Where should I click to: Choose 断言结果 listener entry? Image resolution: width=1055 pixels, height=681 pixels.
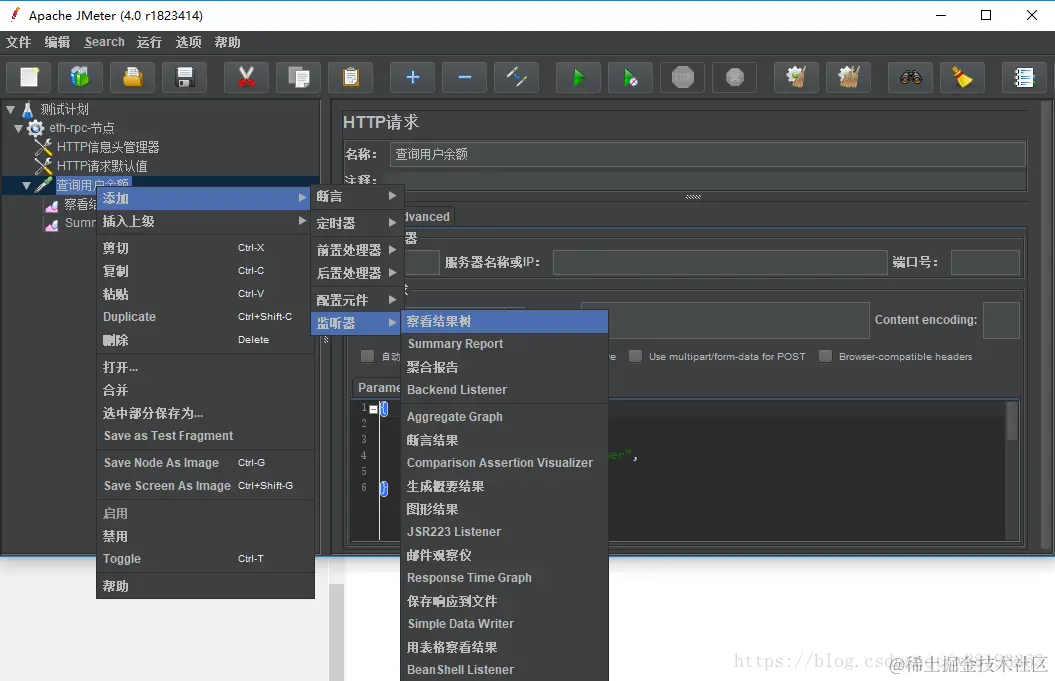pos(505,440)
